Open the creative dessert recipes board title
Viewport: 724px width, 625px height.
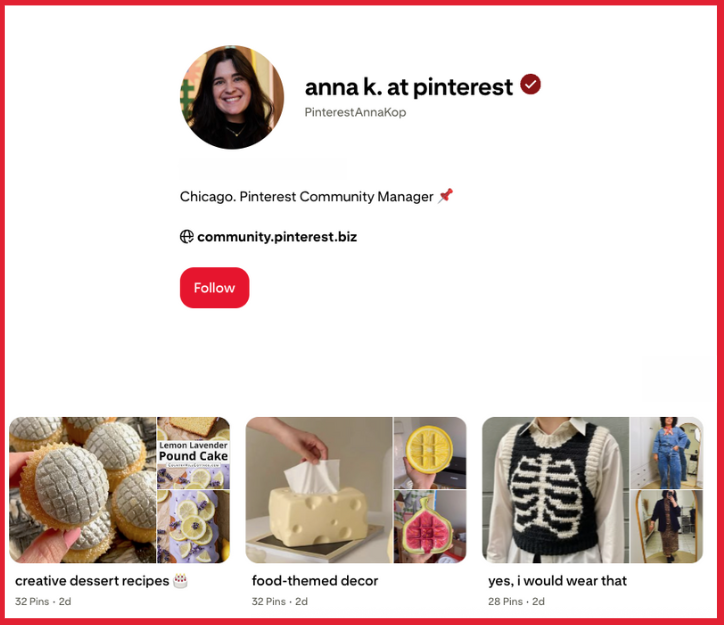point(92,581)
